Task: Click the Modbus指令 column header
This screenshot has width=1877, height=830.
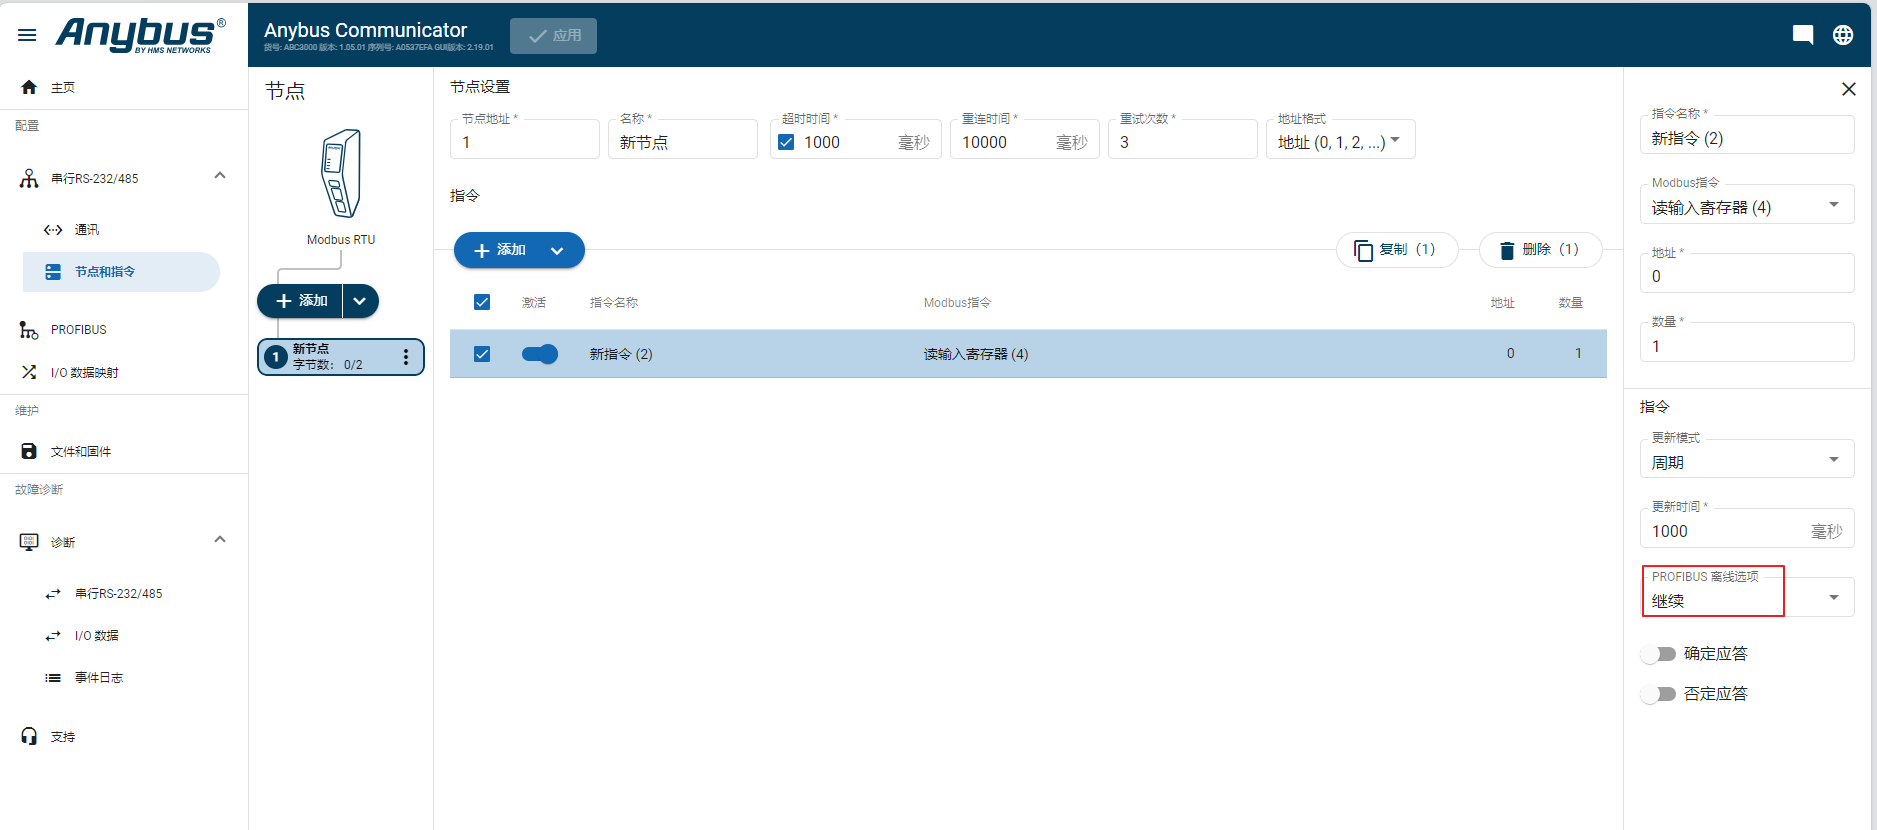Action: (x=957, y=302)
